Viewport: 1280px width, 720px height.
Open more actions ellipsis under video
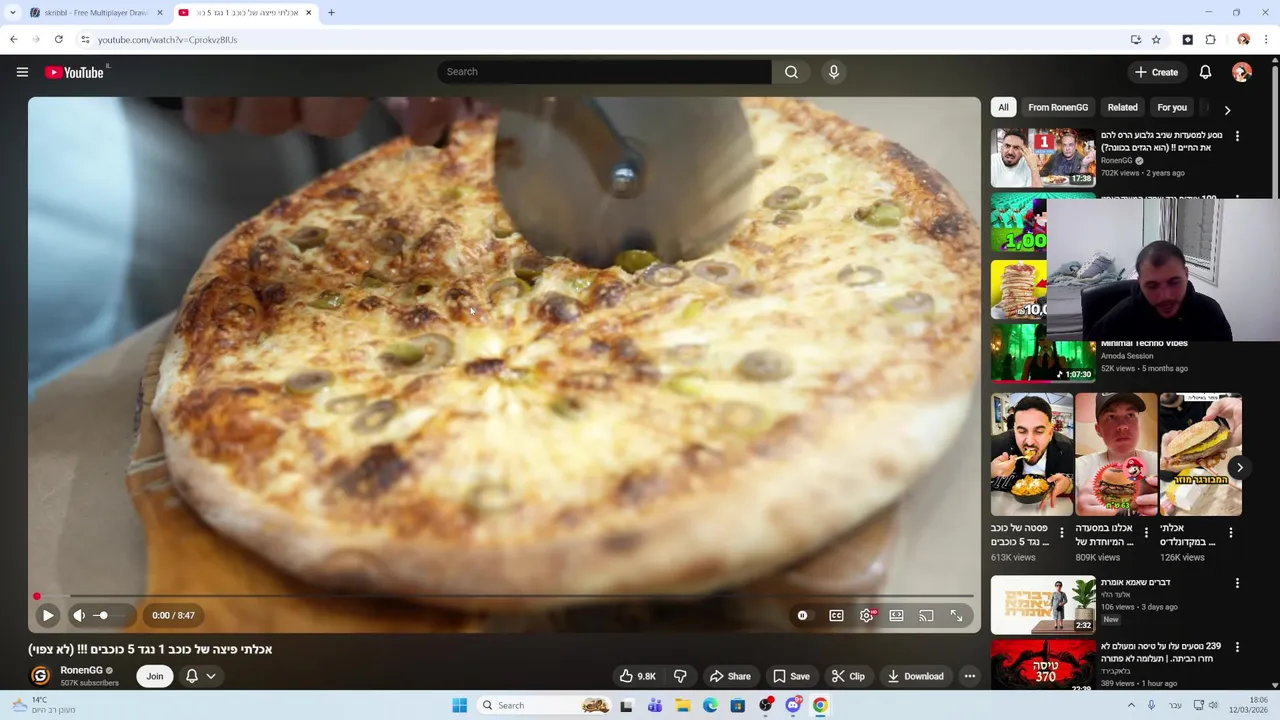coord(969,676)
